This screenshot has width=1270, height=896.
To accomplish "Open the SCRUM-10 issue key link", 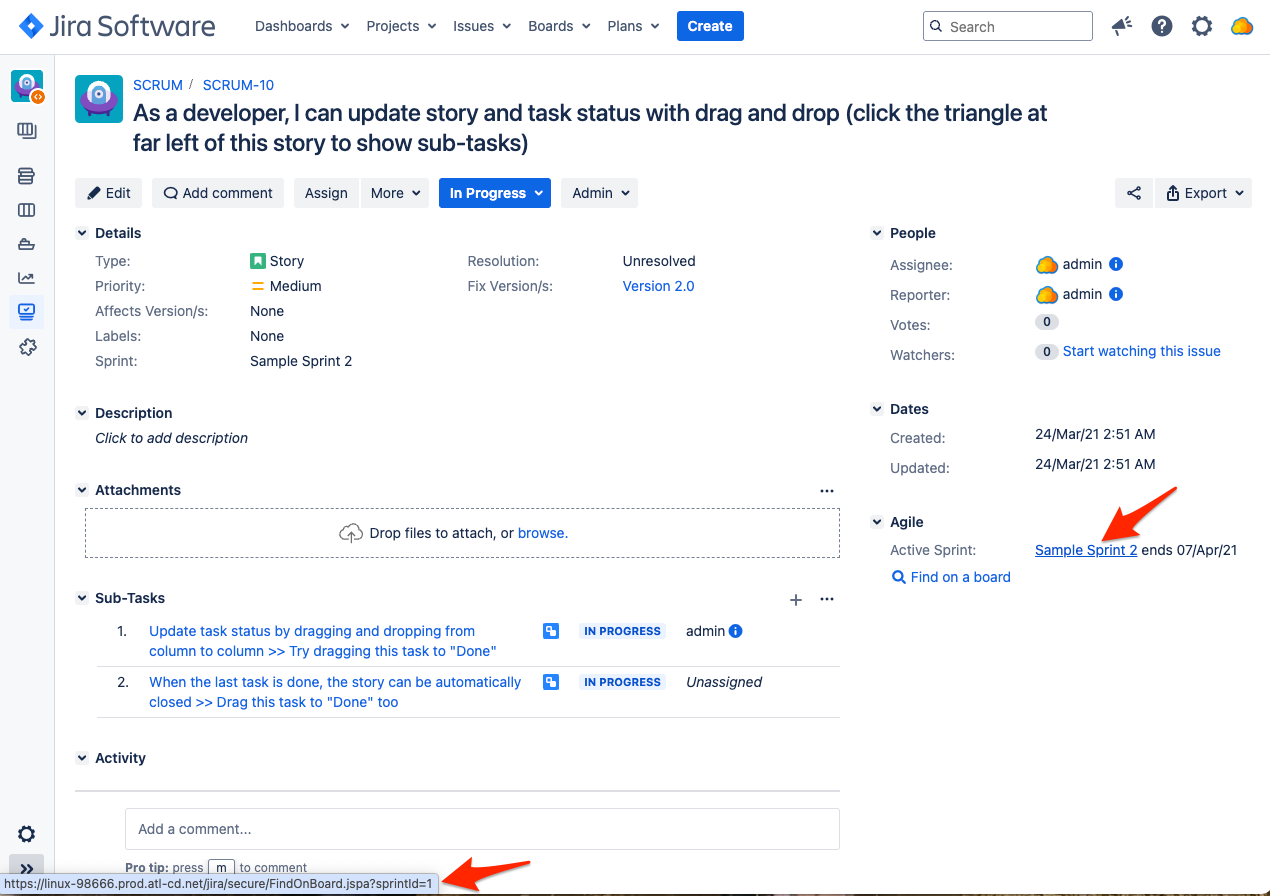I will [x=238, y=85].
